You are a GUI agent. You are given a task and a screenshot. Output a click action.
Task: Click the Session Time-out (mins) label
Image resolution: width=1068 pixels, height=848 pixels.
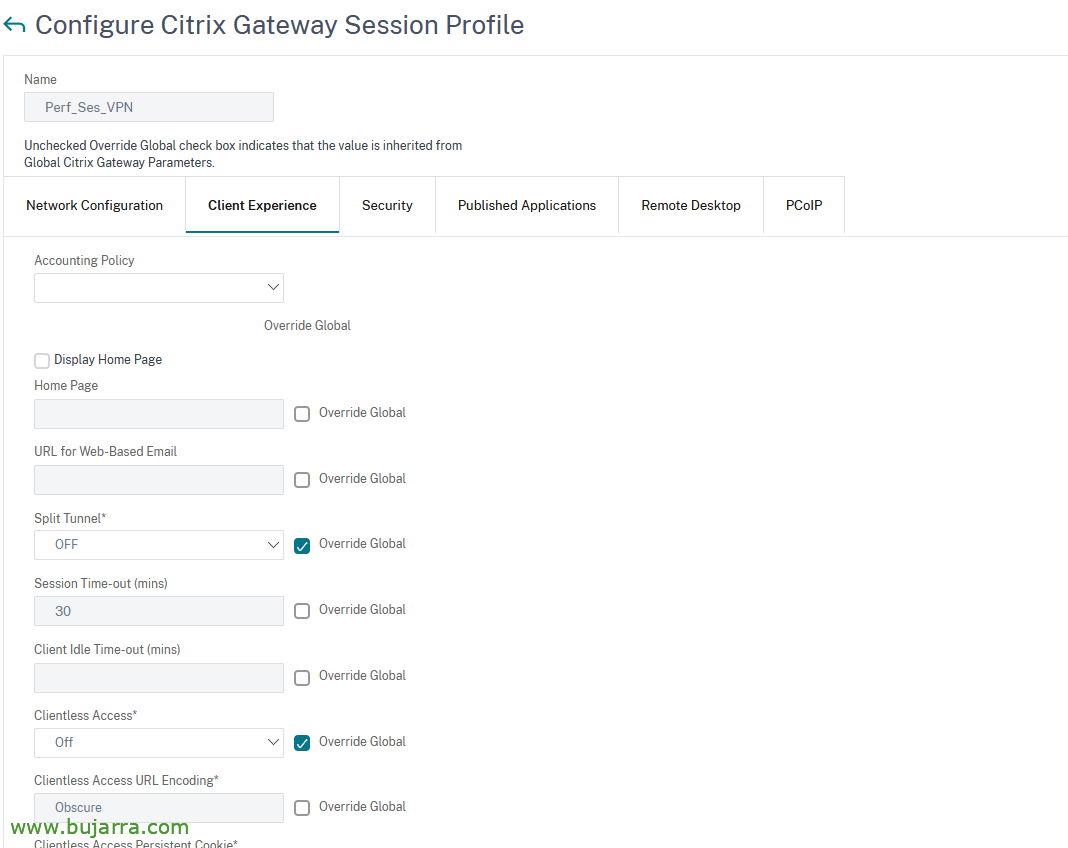(x=101, y=584)
